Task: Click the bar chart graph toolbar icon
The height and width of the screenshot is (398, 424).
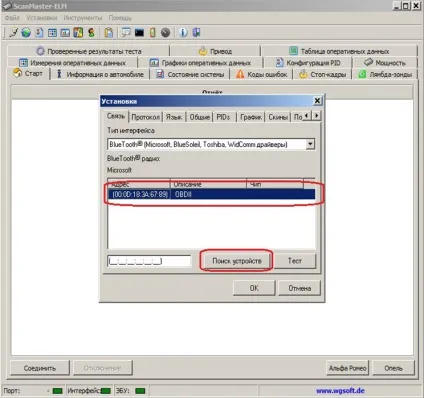Action: pos(65,33)
